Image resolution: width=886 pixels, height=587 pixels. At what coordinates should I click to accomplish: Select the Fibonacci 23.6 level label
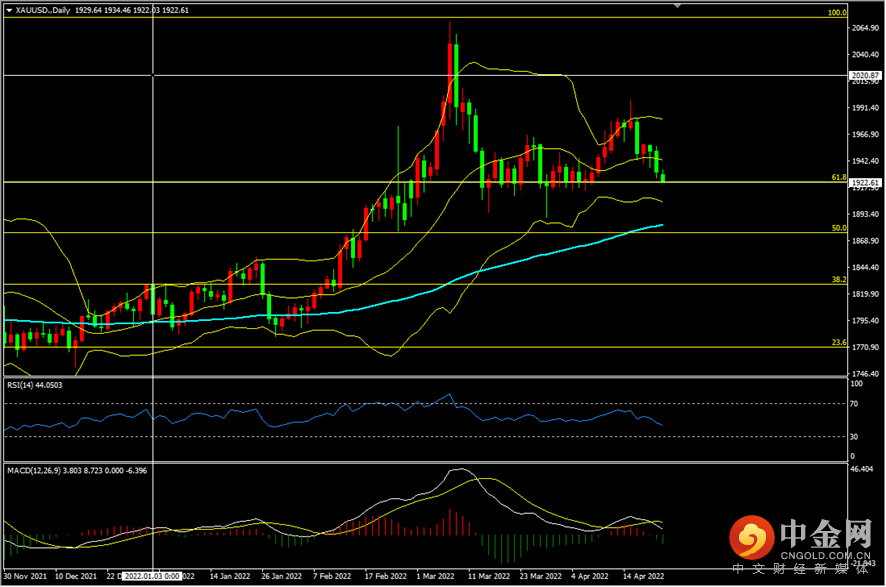point(839,343)
